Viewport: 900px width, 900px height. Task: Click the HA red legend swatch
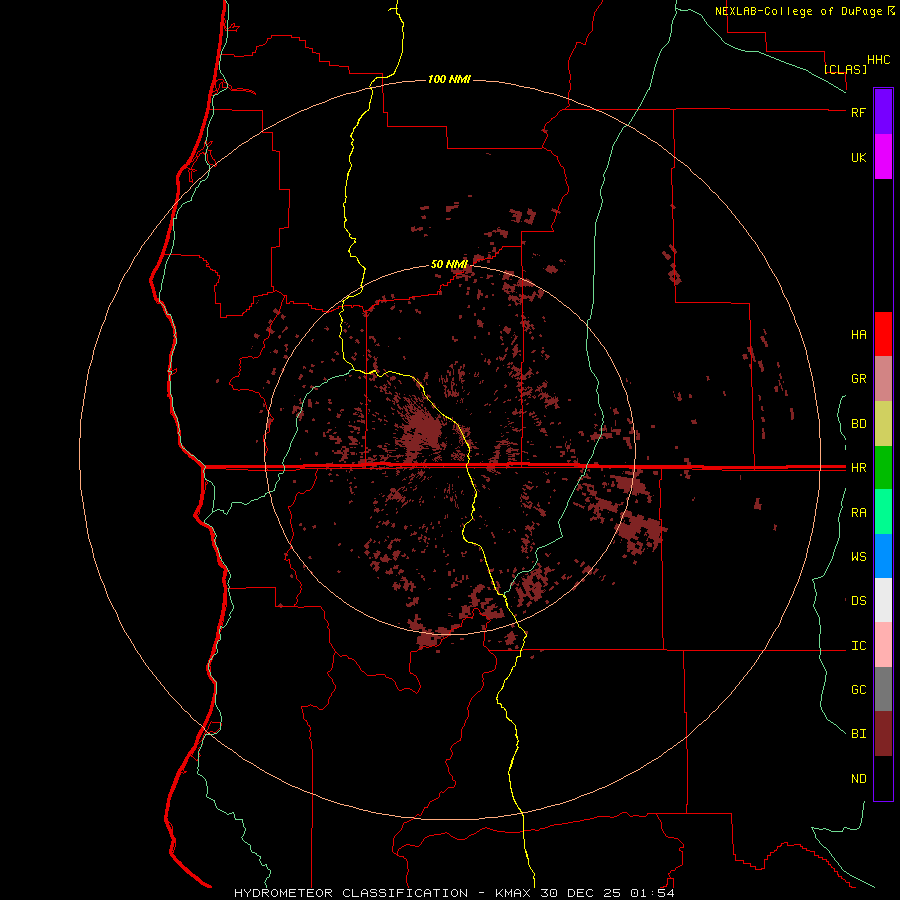(x=883, y=334)
